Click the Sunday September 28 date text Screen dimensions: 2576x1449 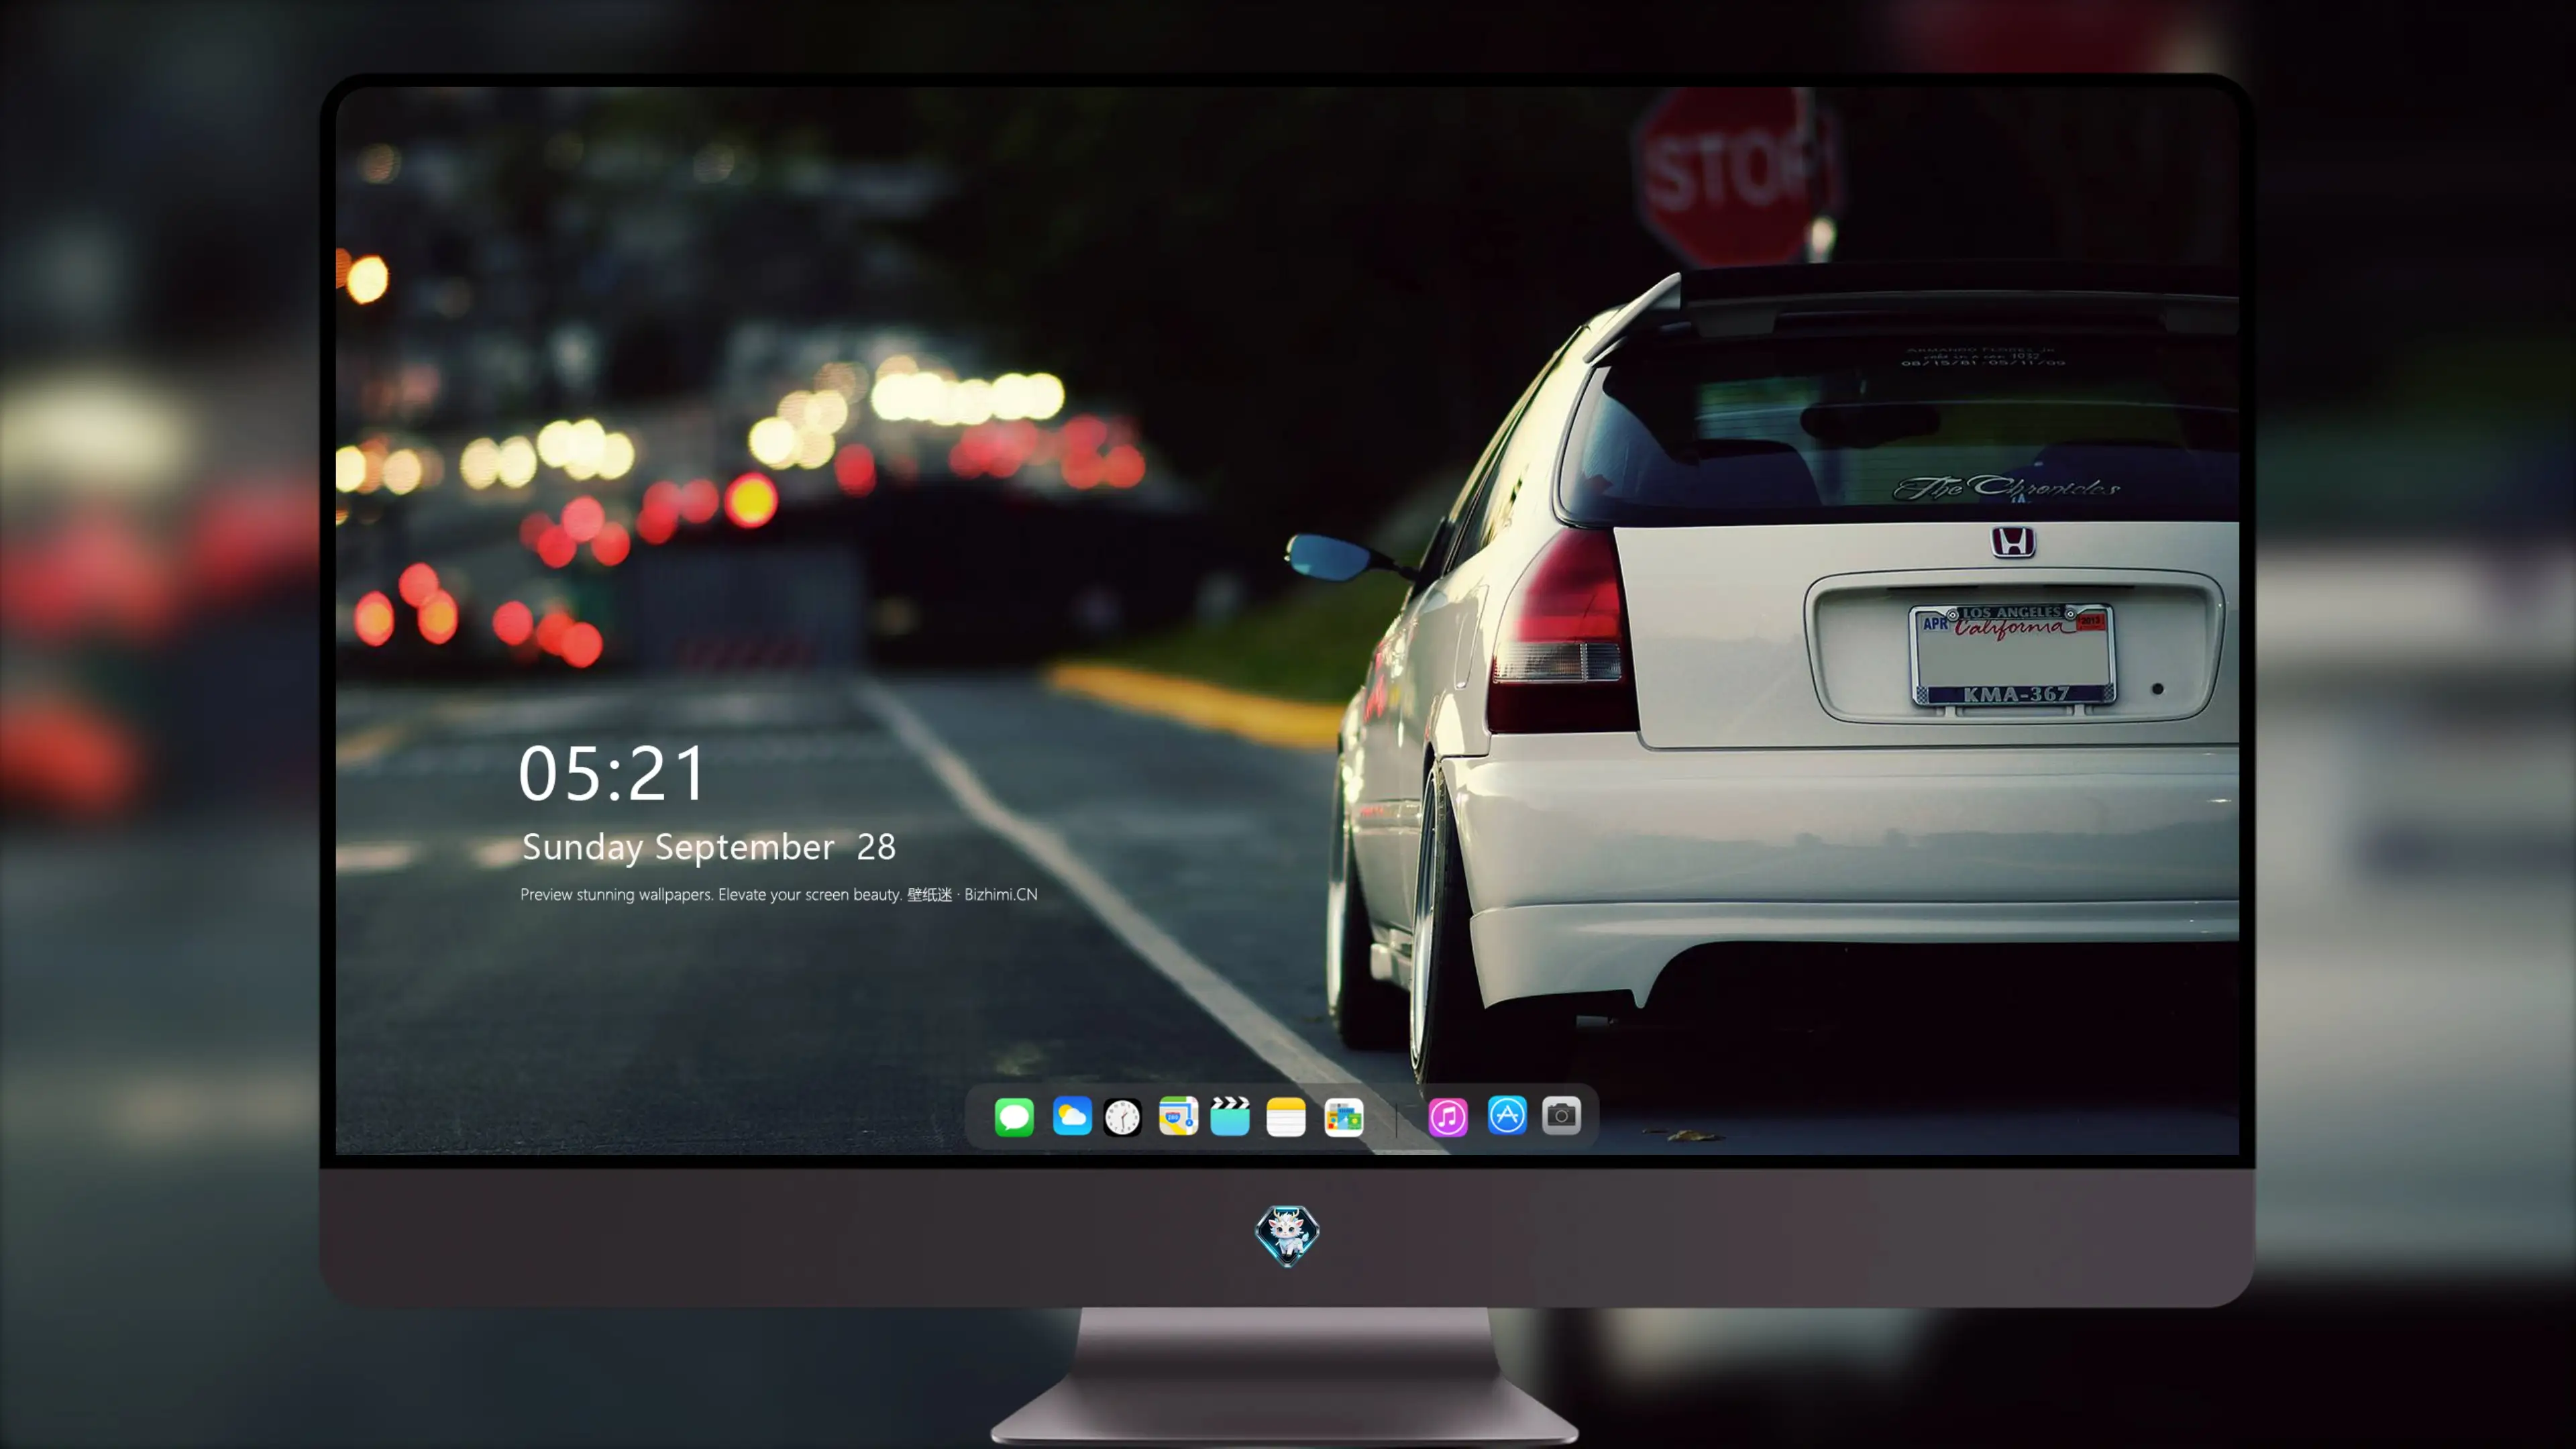click(x=709, y=847)
